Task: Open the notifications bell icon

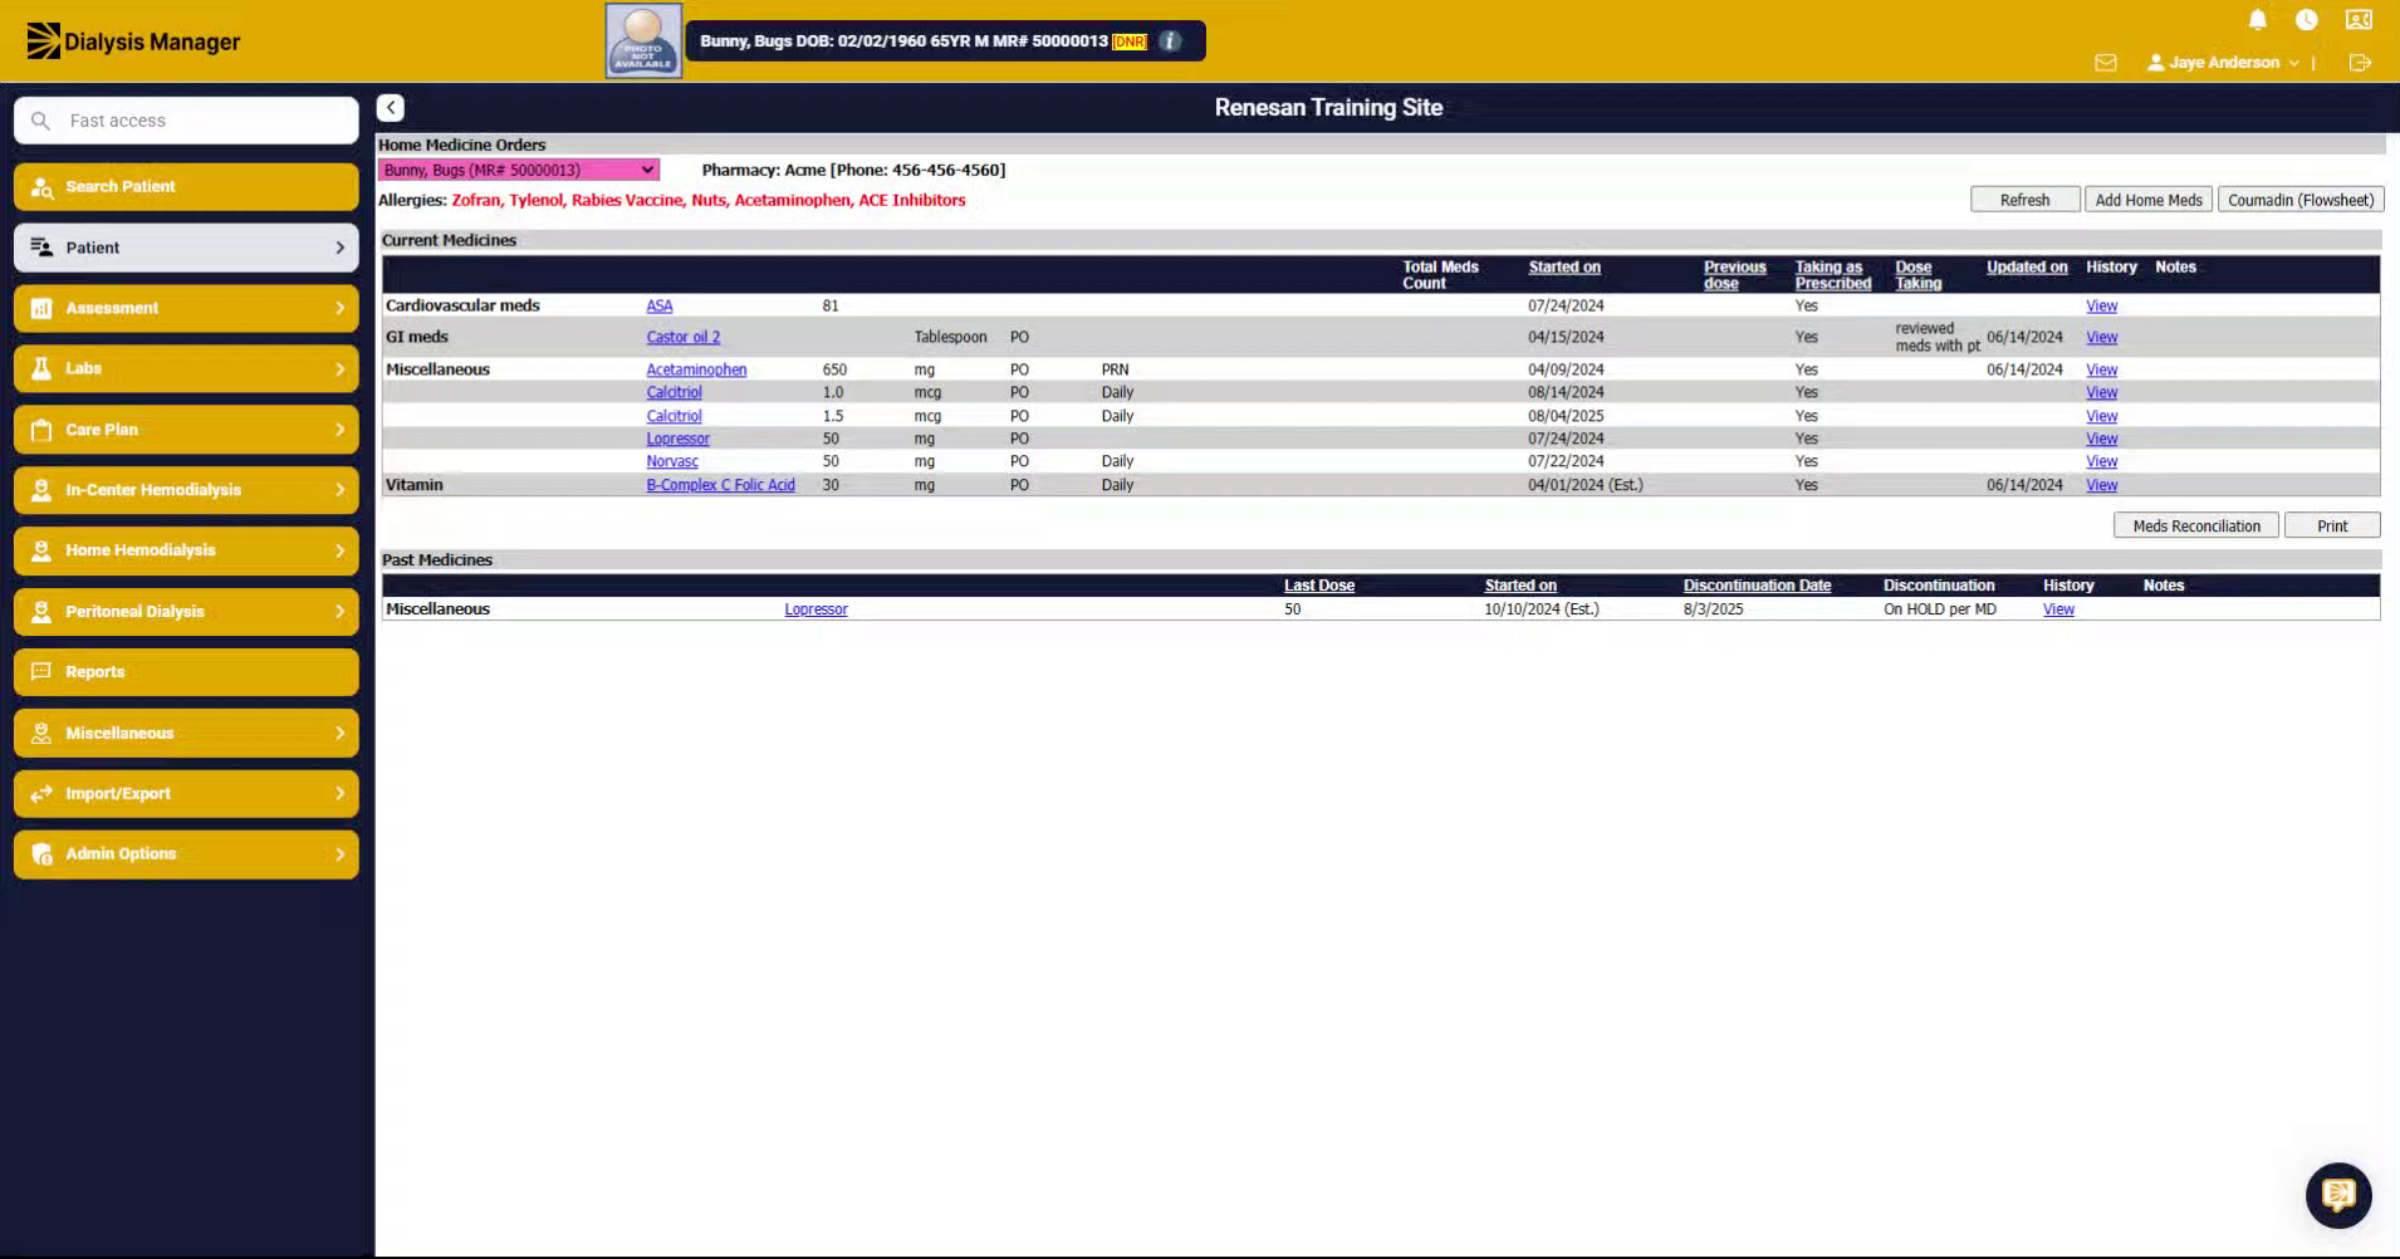Action: 2257,20
